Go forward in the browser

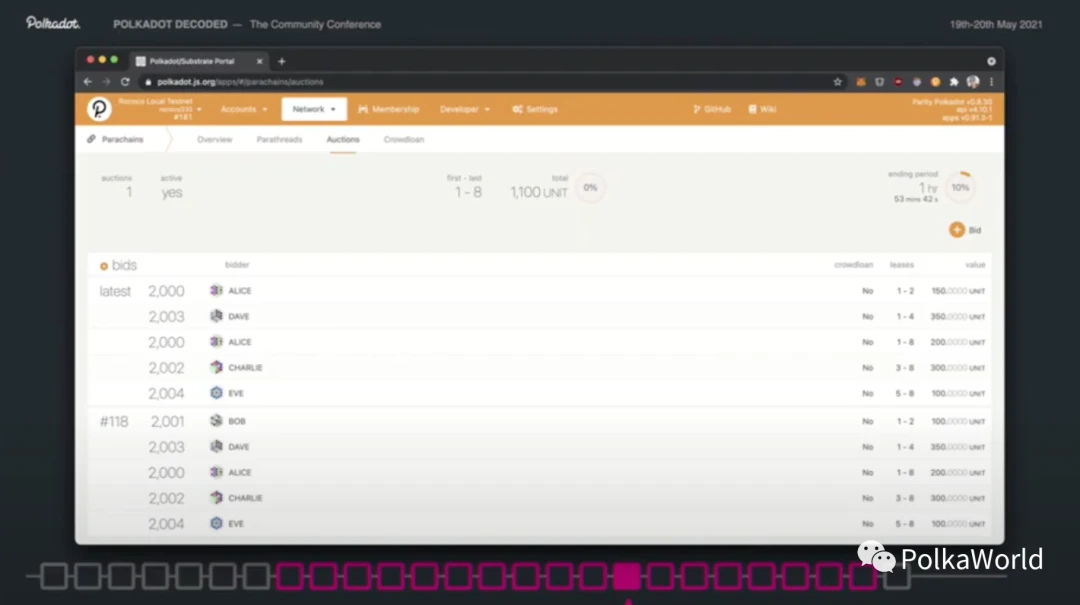pos(106,82)
